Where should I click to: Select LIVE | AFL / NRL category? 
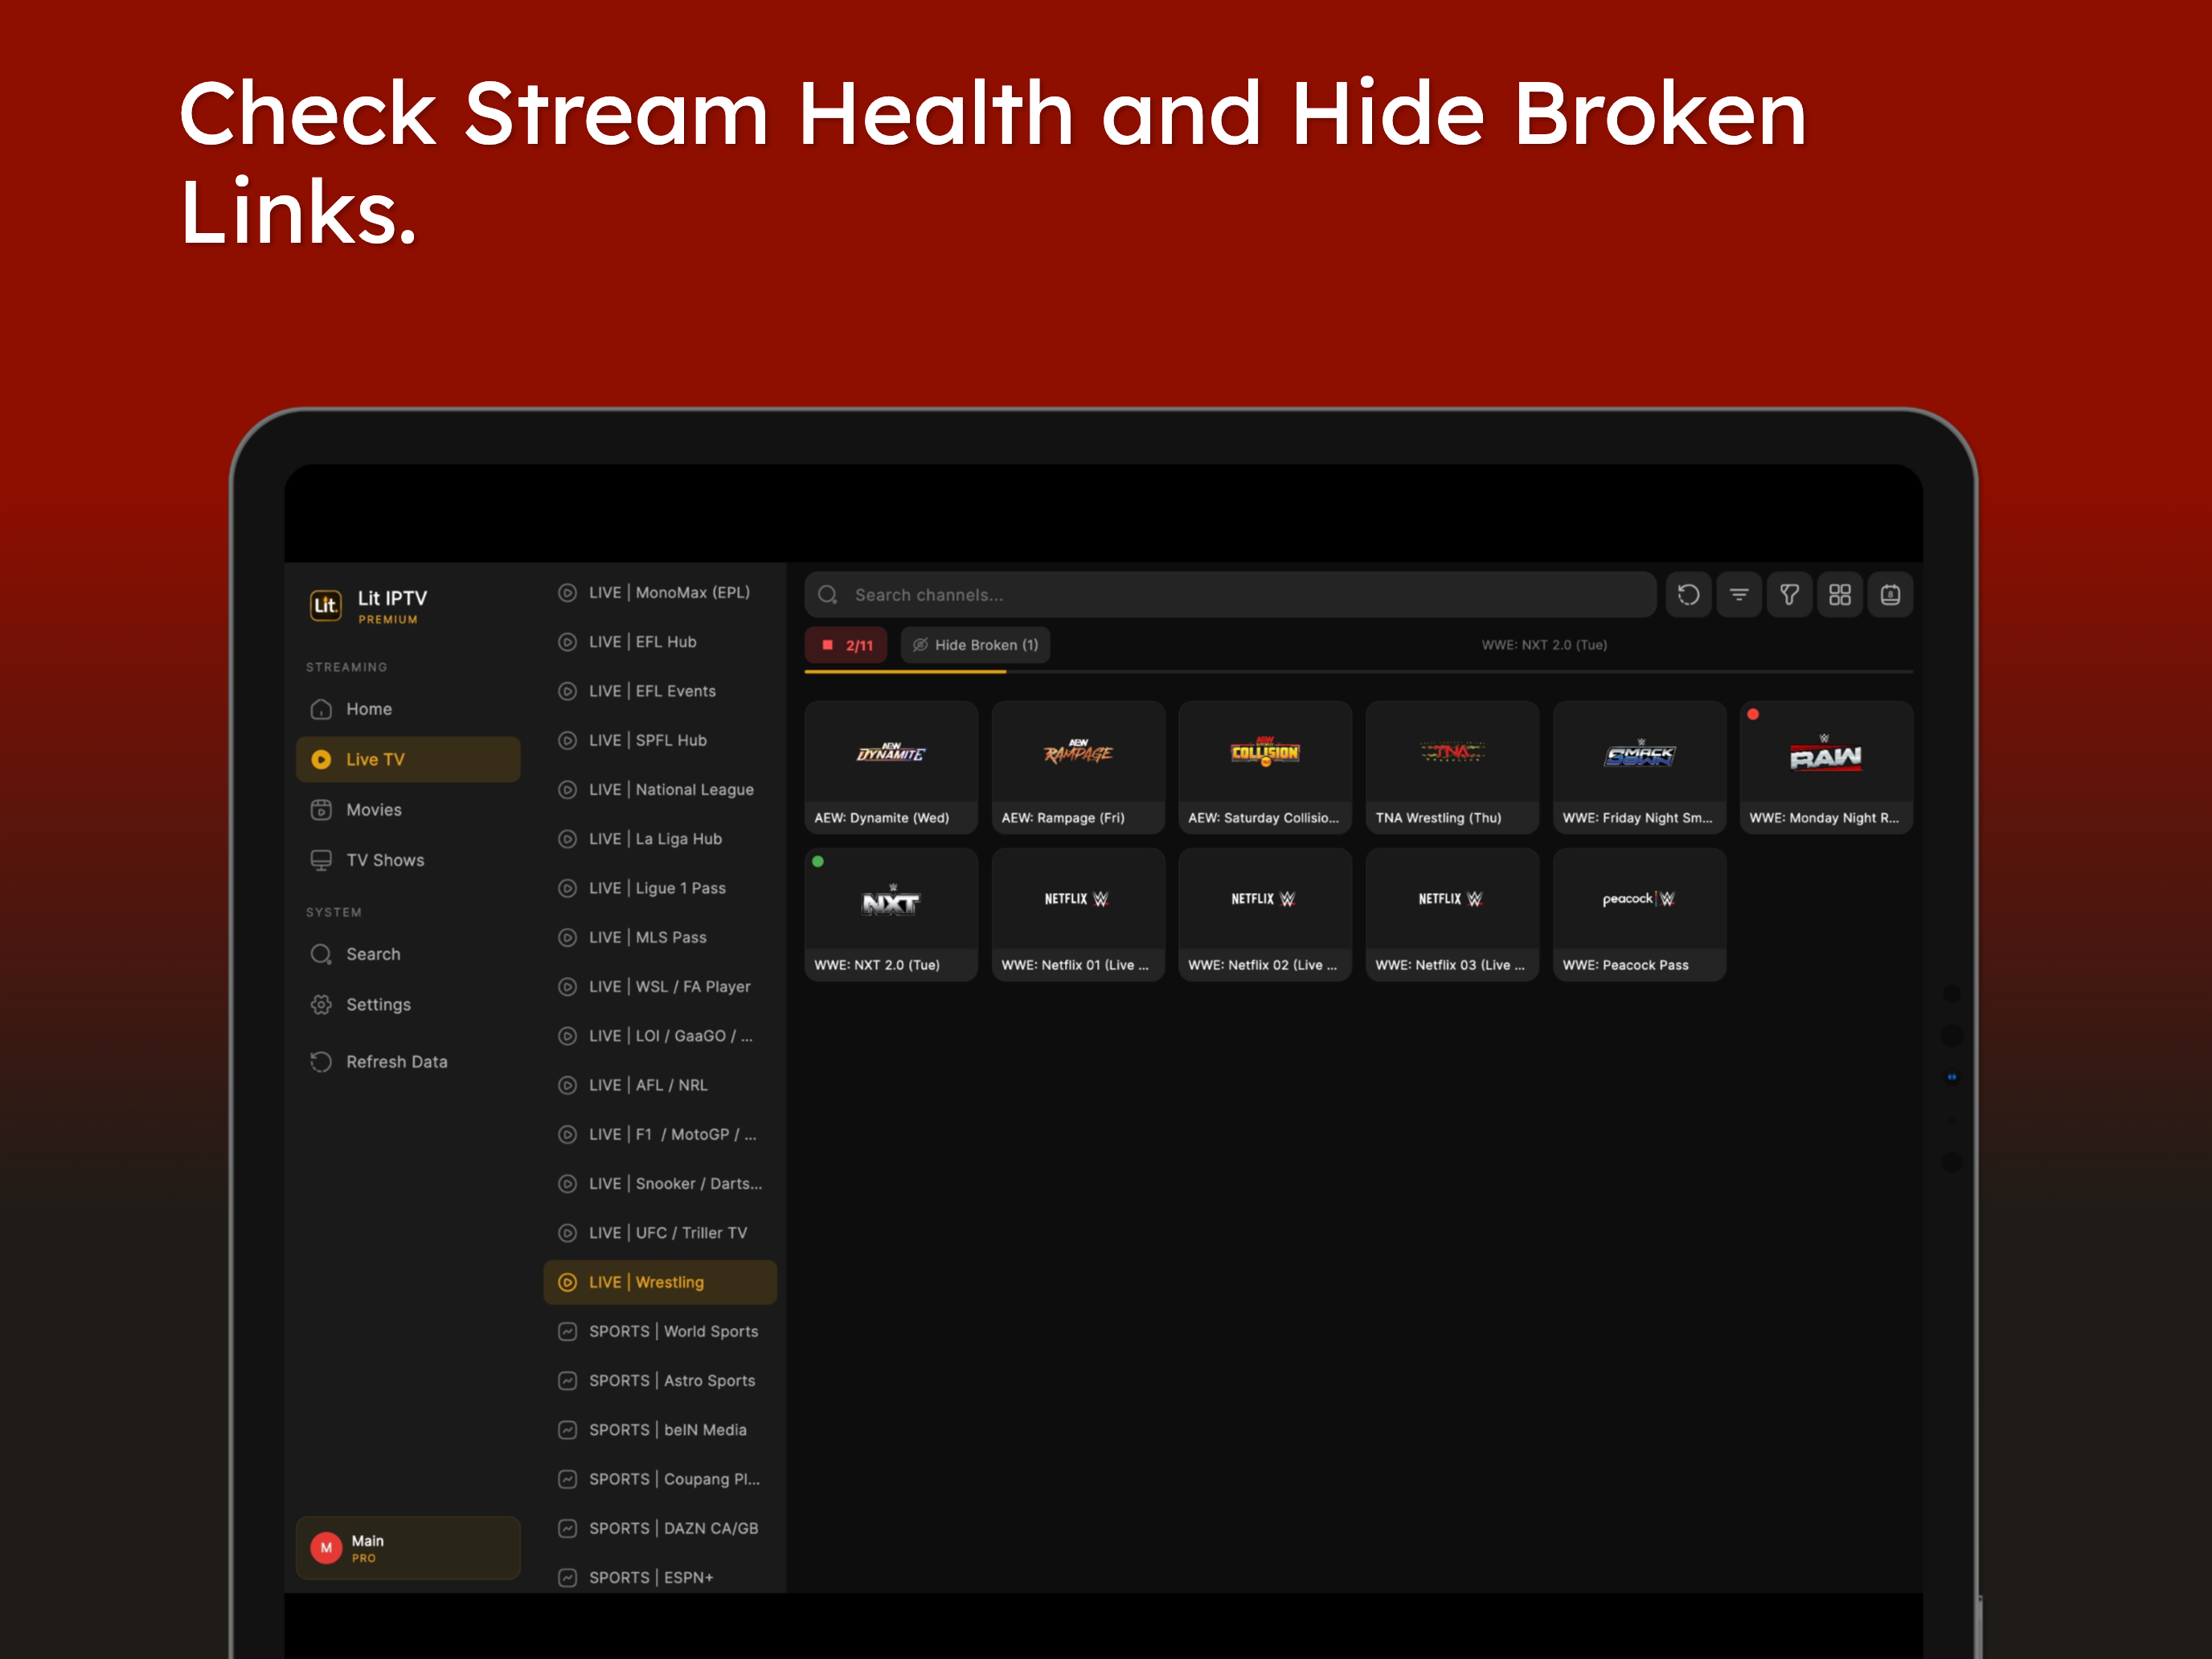pyautogui.click(x=660, y=1085)
